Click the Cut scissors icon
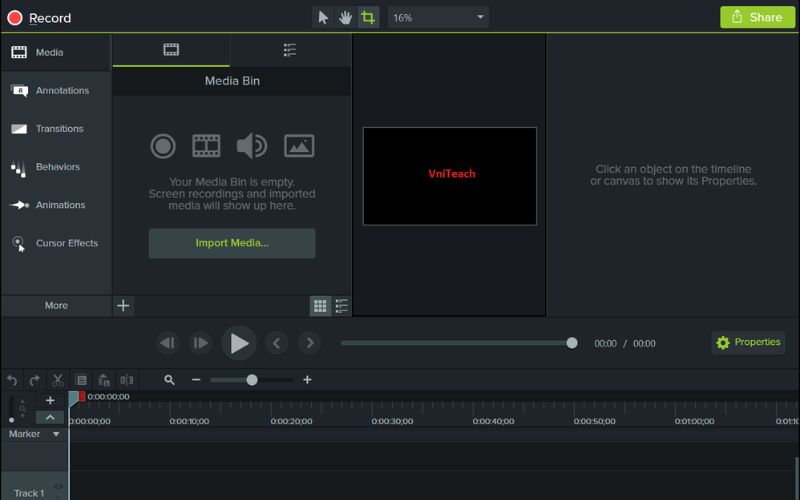Image resolution: width=800 pixels, height=500 pixels. click(58, 380)
